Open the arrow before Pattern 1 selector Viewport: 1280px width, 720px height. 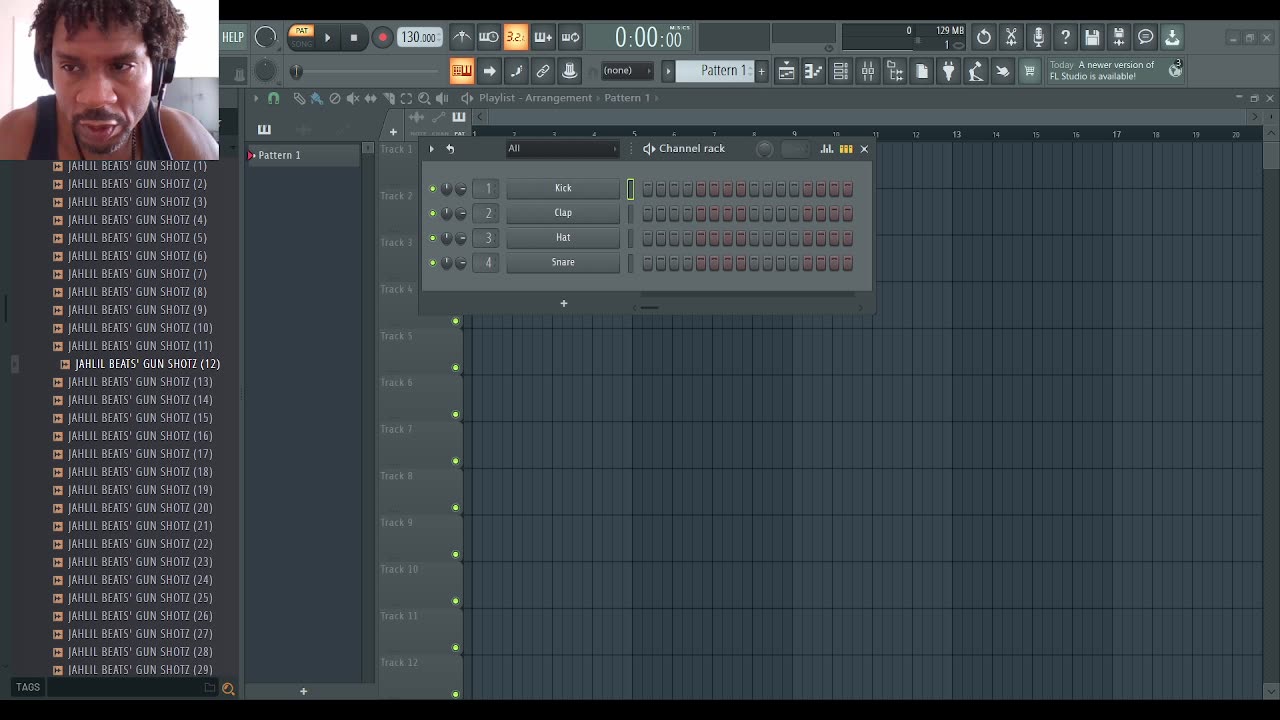click(668, 70)
